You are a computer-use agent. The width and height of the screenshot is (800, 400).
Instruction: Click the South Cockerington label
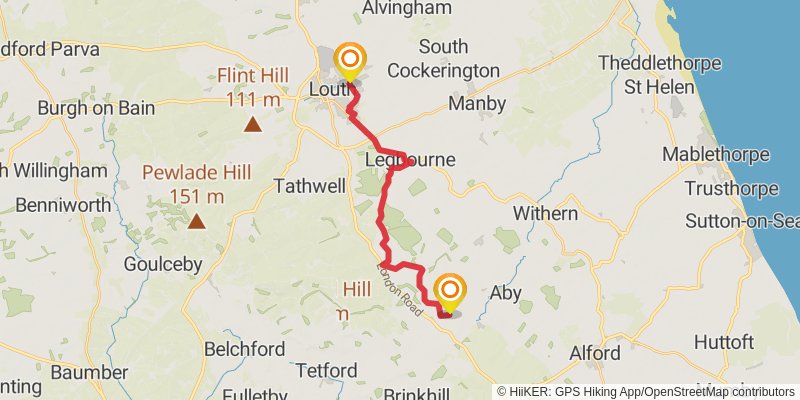point(443,59)
